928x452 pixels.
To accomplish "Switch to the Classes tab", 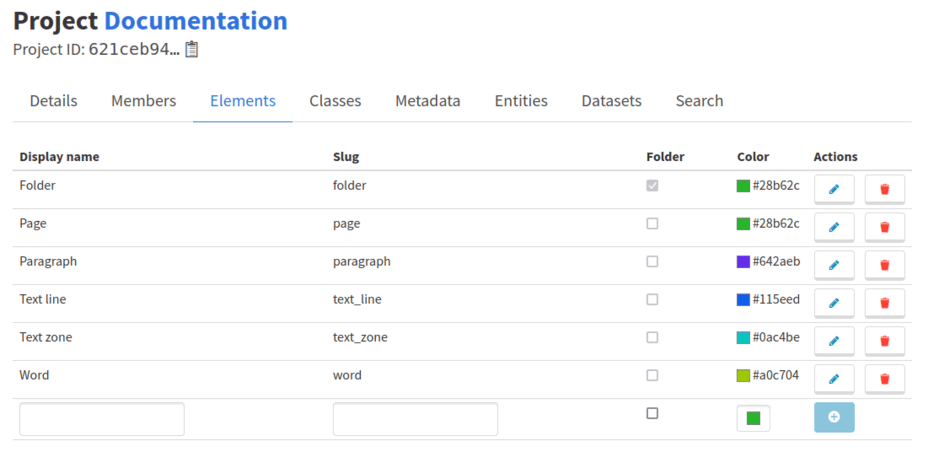I will tap(336, 101).
